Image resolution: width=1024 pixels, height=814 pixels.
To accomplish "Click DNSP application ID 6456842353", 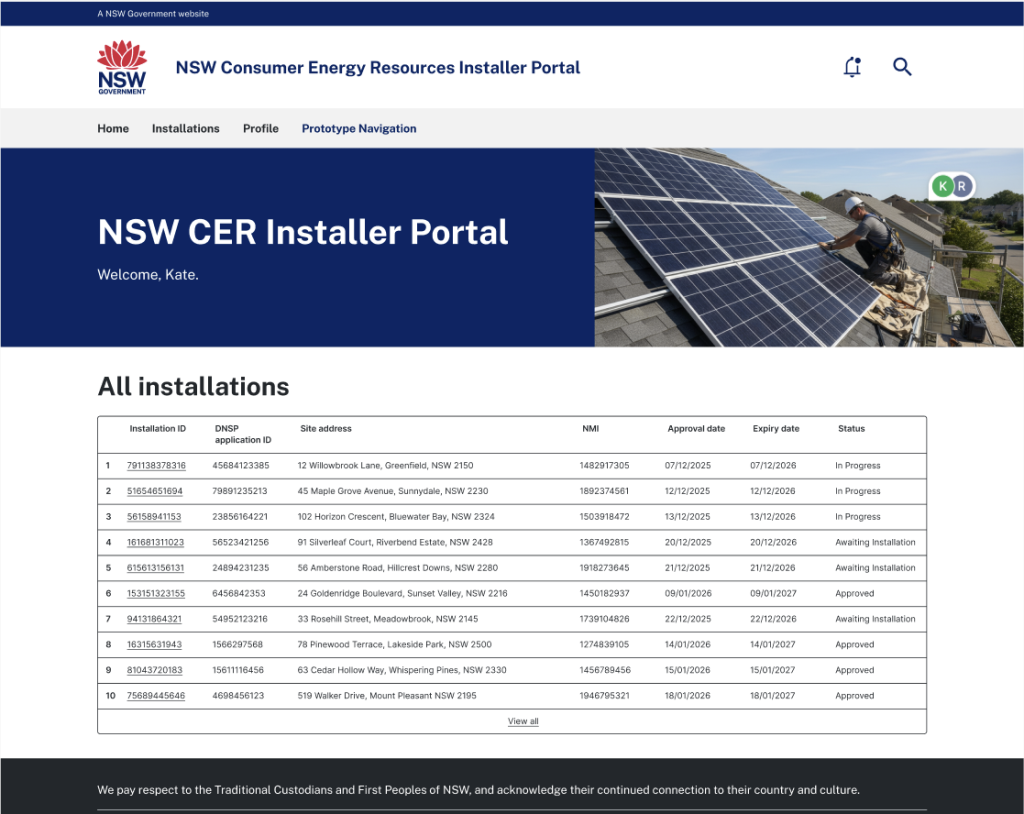I will 239,593.
